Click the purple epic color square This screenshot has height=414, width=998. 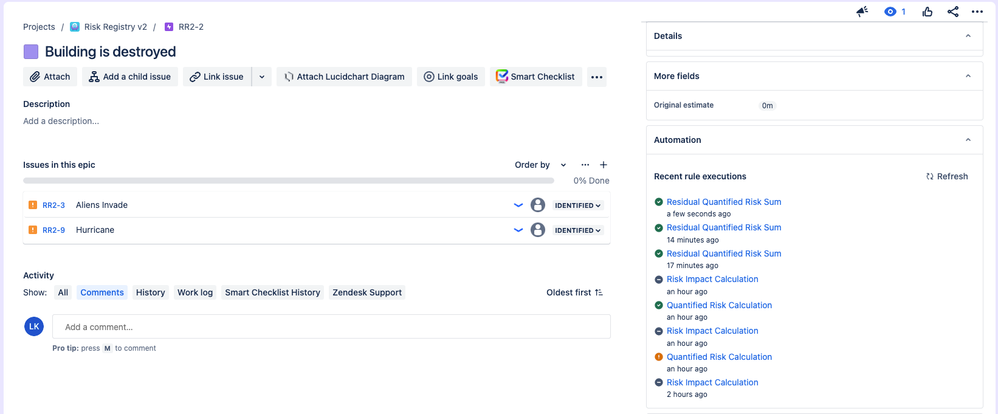[x=31, y=52]
